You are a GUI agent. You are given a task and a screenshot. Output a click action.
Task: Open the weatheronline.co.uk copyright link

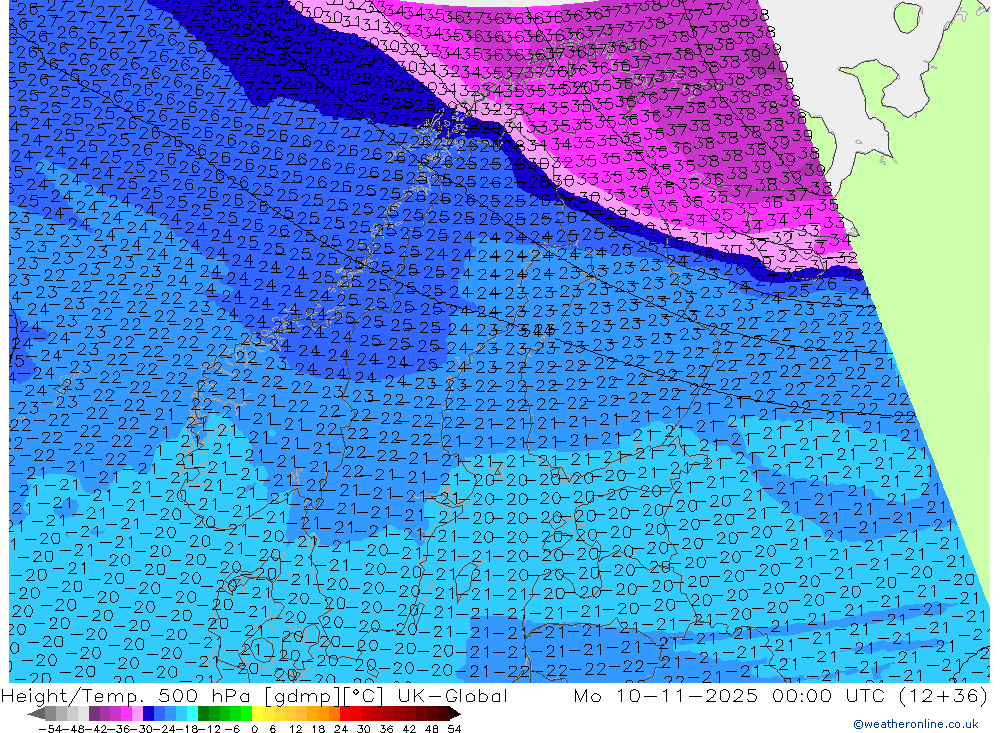[916, 724]
